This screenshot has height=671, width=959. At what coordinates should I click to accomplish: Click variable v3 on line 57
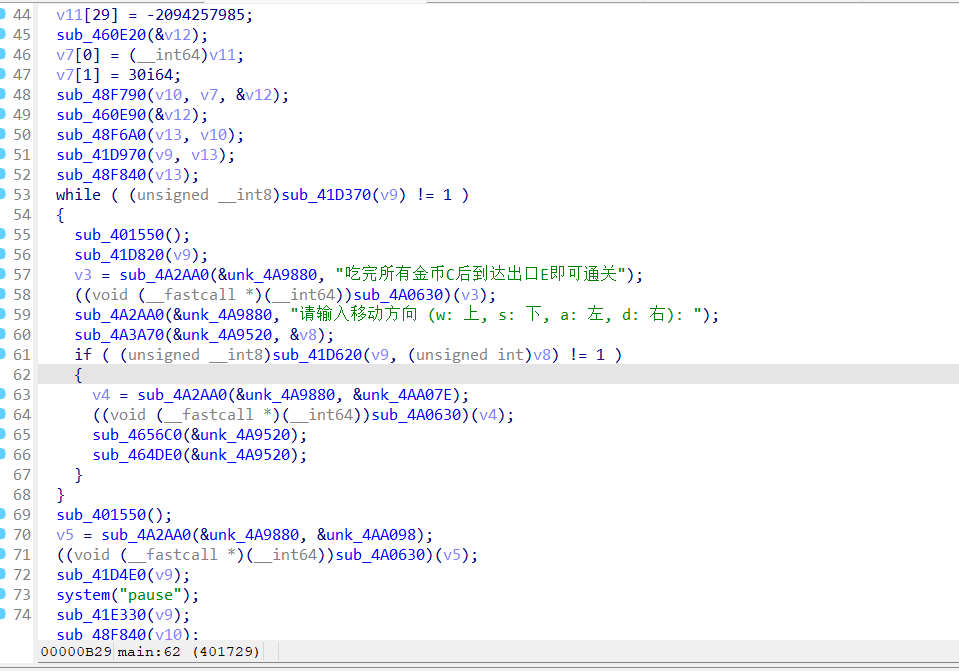click(x=83, y=275)
